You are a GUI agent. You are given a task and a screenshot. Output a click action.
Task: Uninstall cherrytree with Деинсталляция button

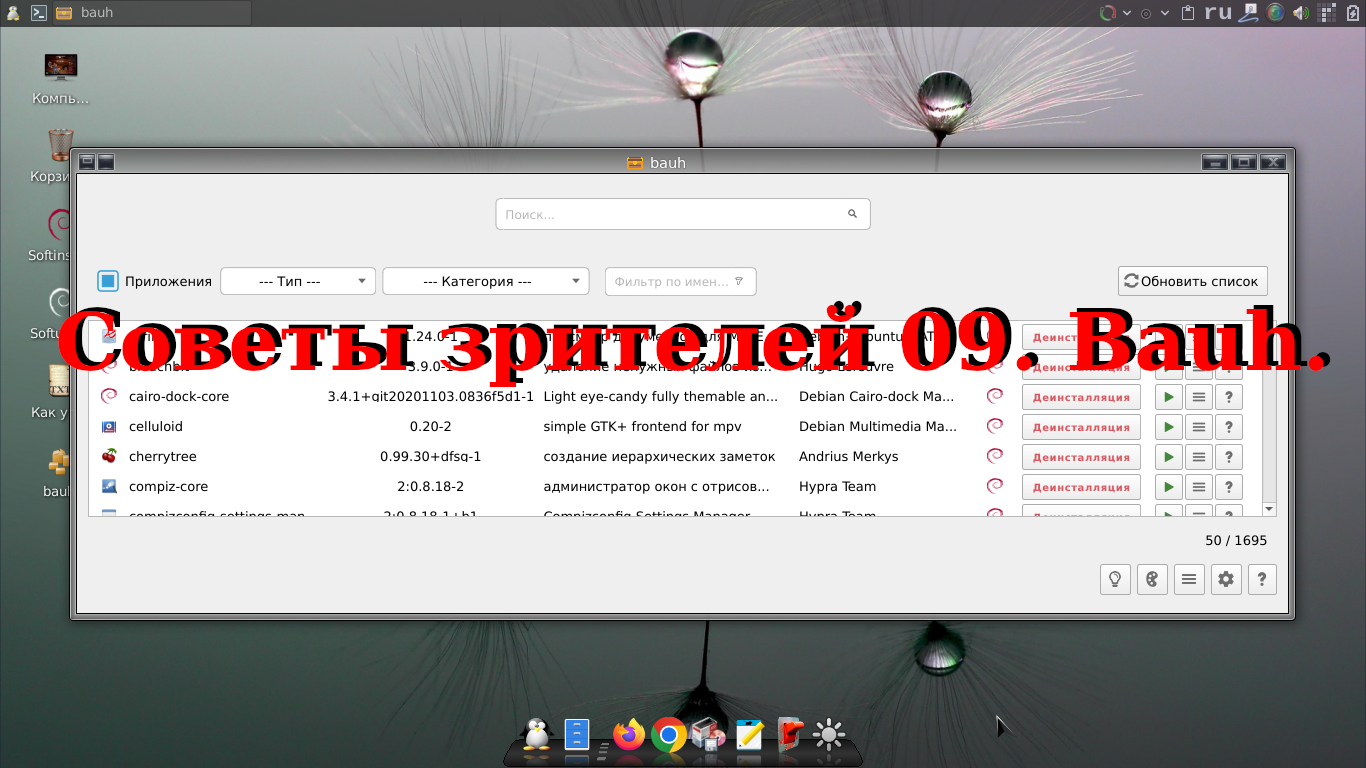[1081, 457]
